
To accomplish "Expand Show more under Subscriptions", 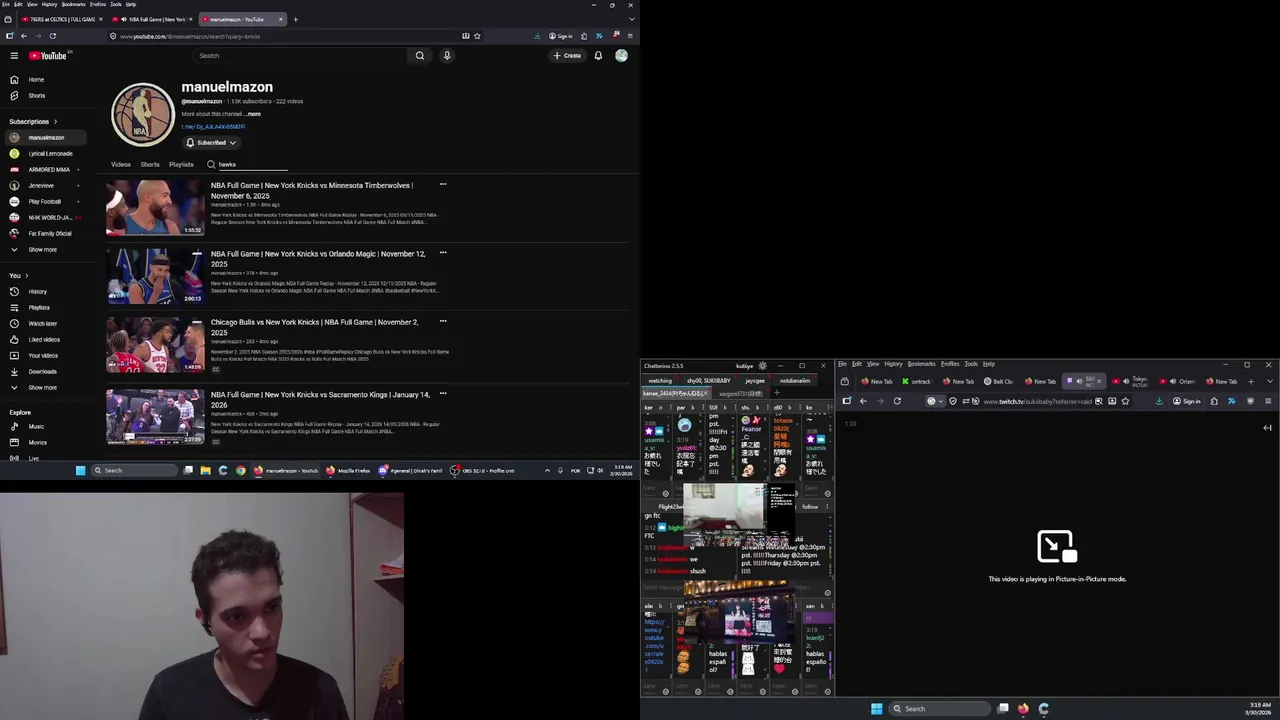I will pyautogui.click(x=42, y=250).
